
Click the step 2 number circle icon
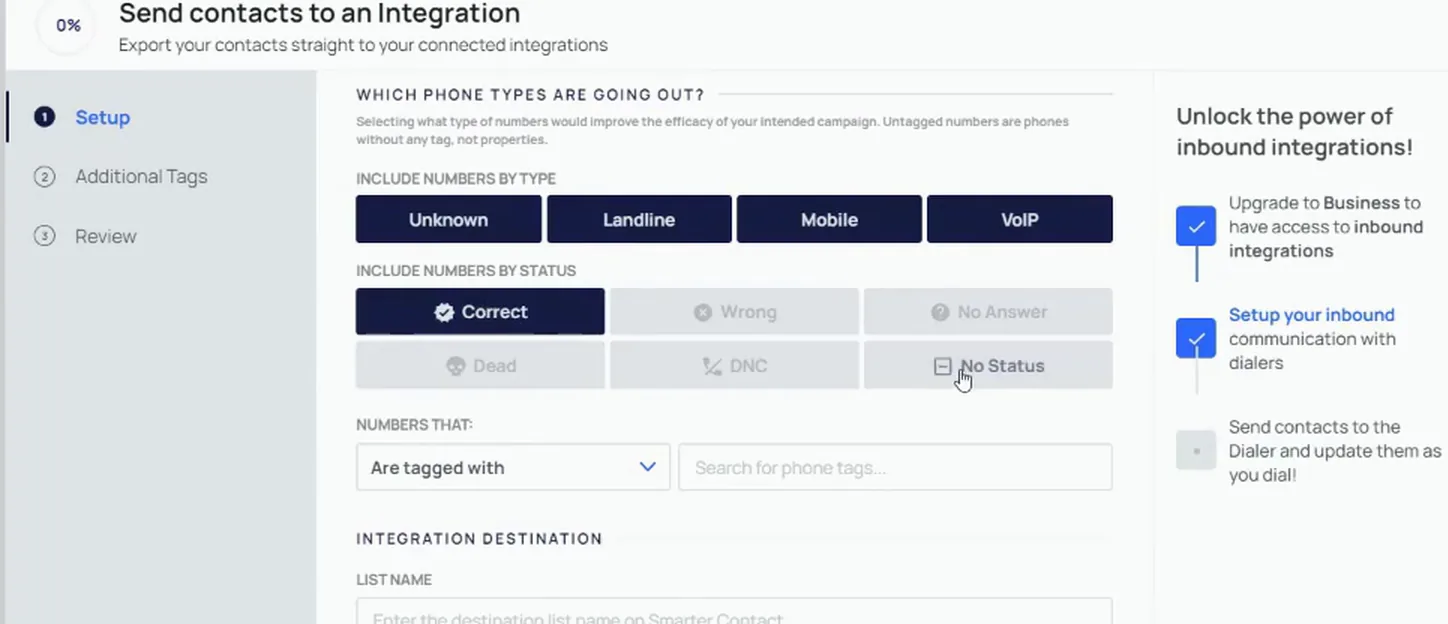click(44, 177)
